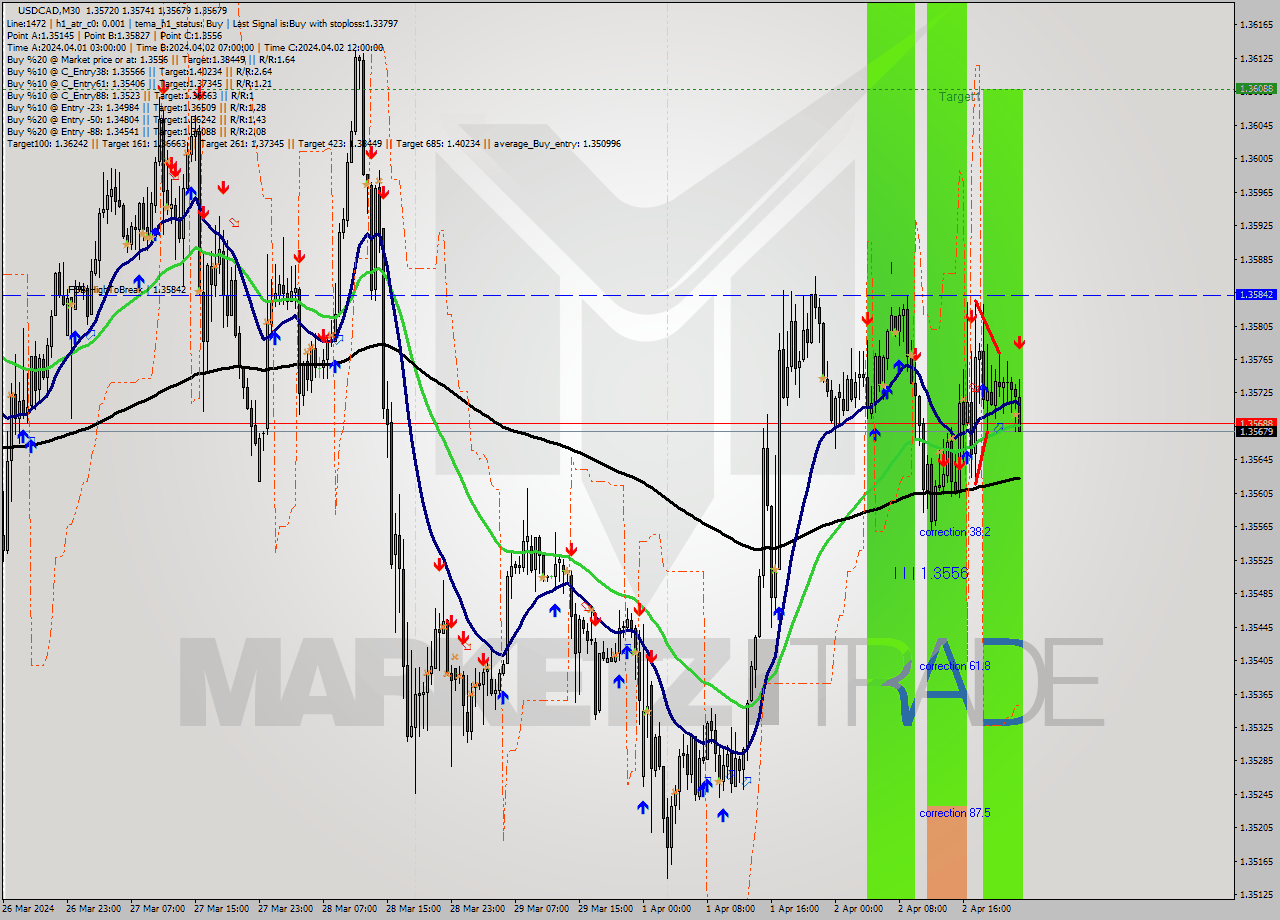Select the 'Buy %20 @ Entry -50' line

[x=136, y=119]
